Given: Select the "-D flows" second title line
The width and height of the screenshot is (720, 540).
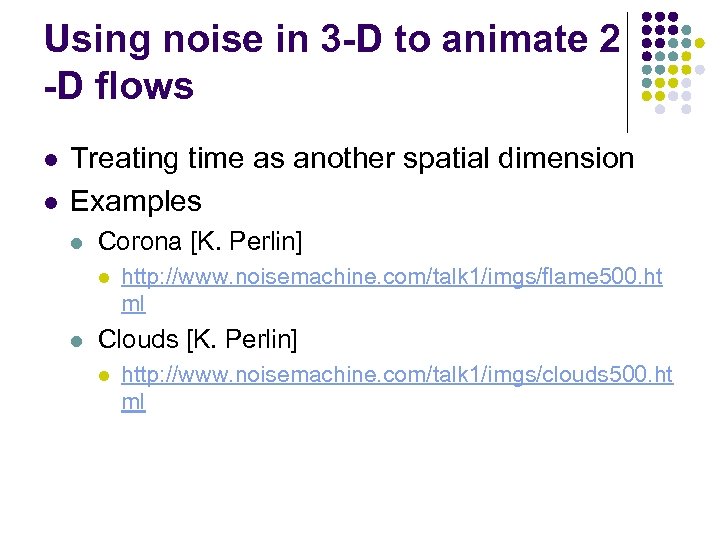Looking at the screenshot, I should [x=119, y=88].
